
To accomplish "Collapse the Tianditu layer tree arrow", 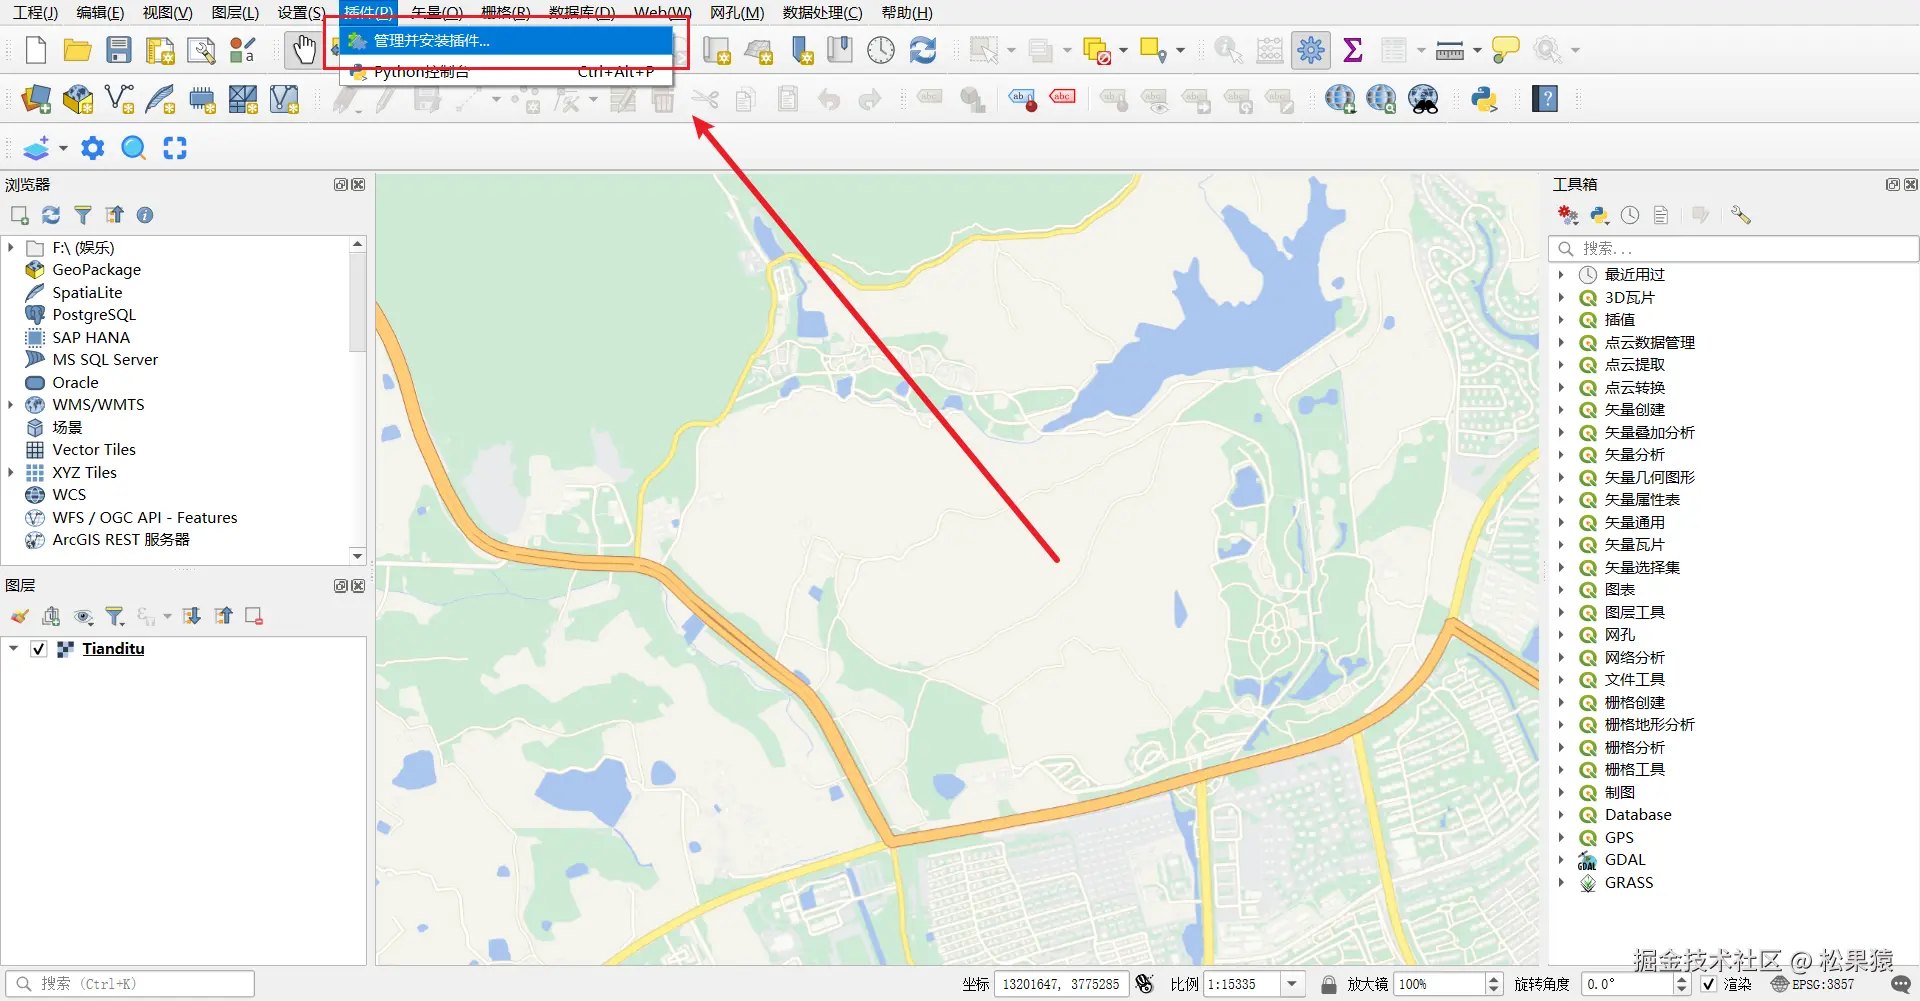I will click(x=13, y=649).
